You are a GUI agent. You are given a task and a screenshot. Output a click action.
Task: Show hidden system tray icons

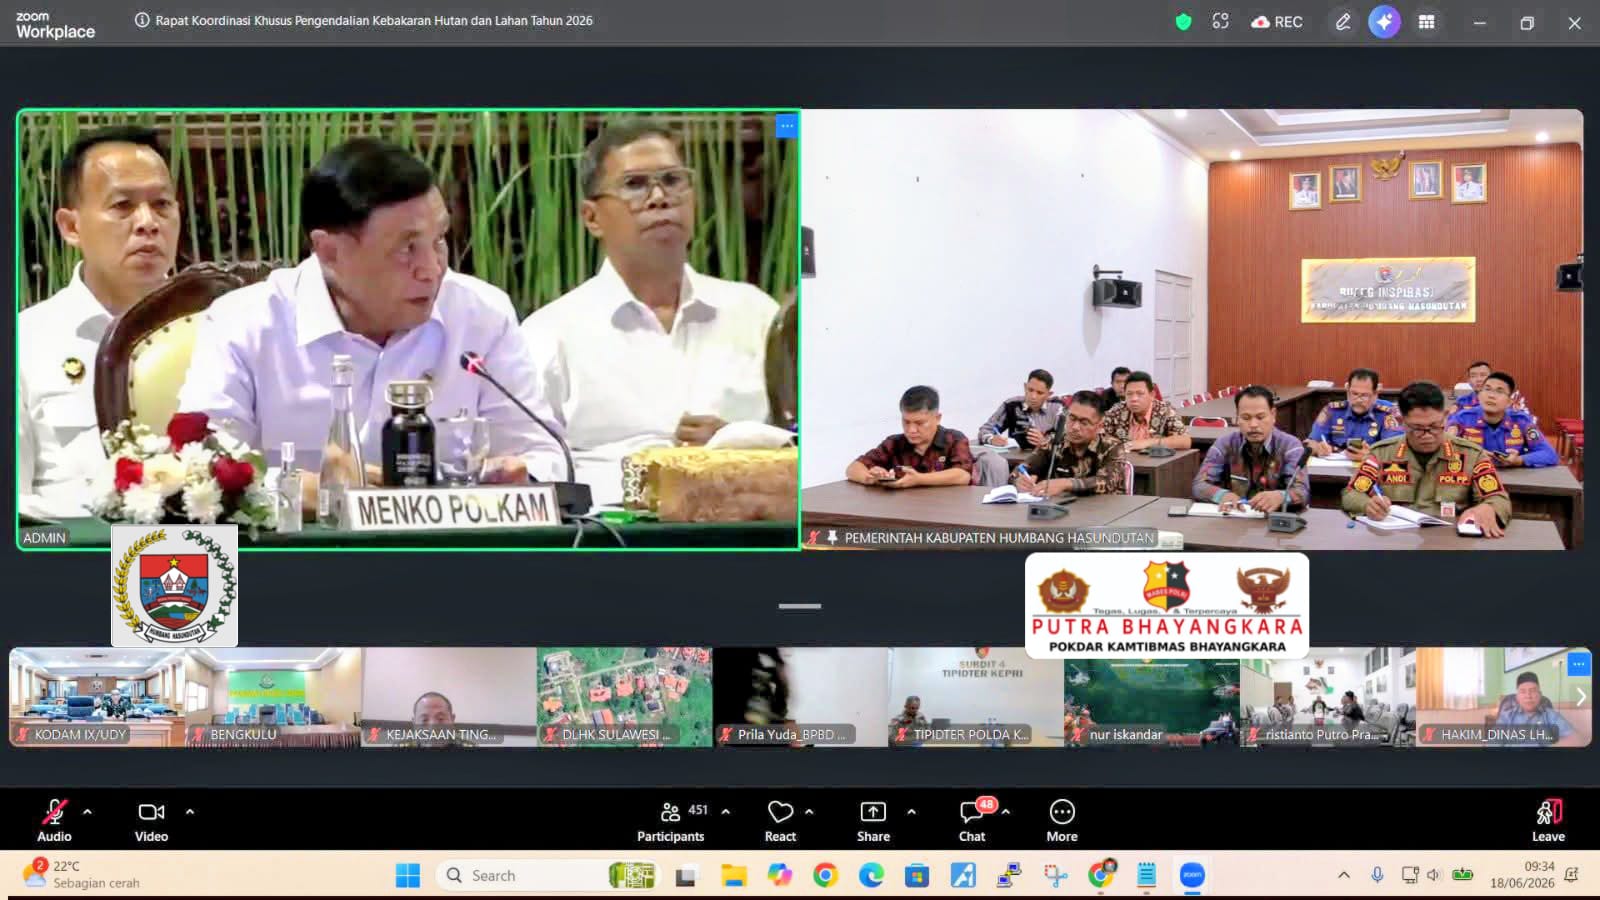tap(1344, 875)
